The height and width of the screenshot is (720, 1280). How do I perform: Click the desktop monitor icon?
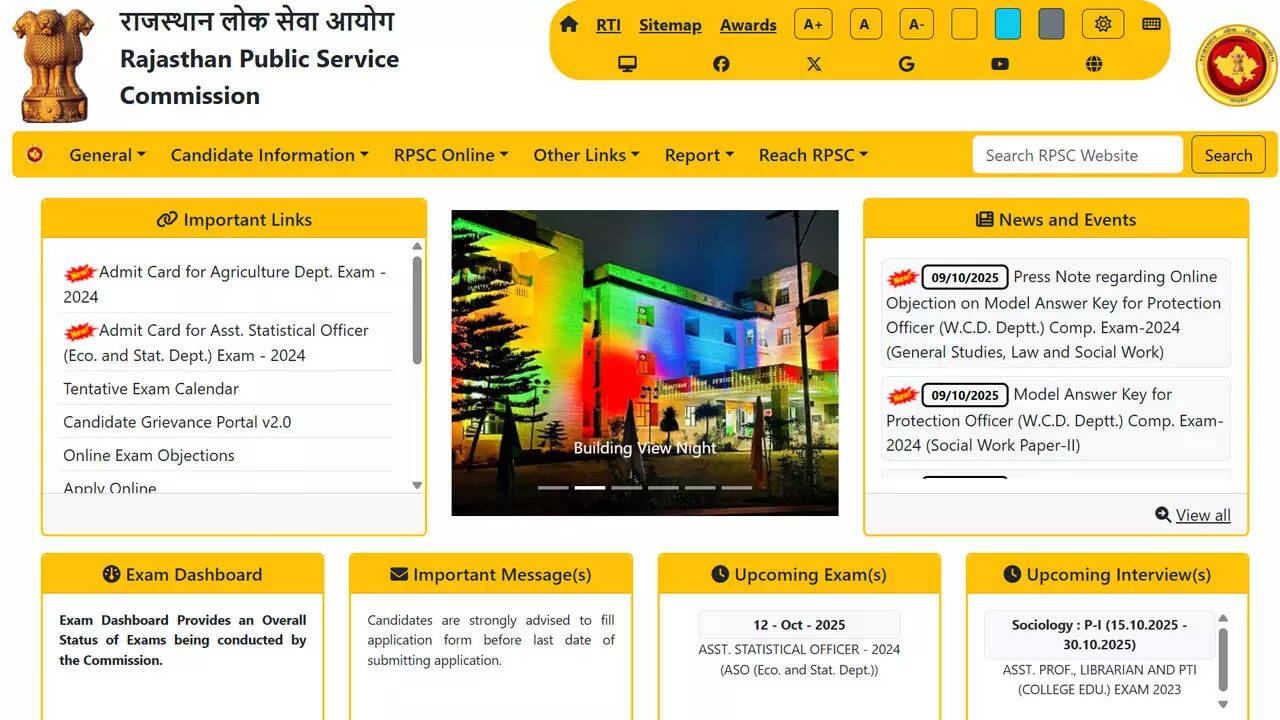628,64
